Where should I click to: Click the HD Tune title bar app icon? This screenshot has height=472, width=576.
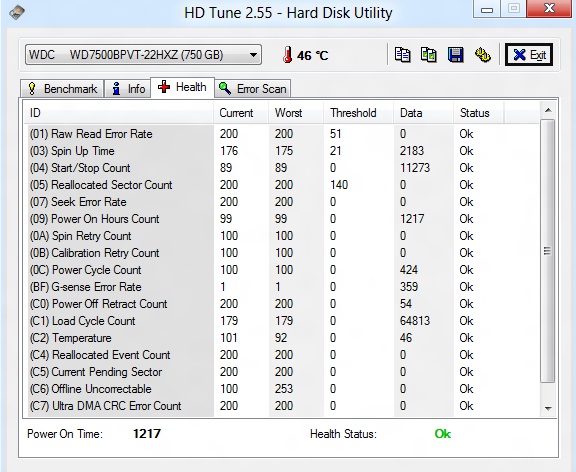(17, 12)
